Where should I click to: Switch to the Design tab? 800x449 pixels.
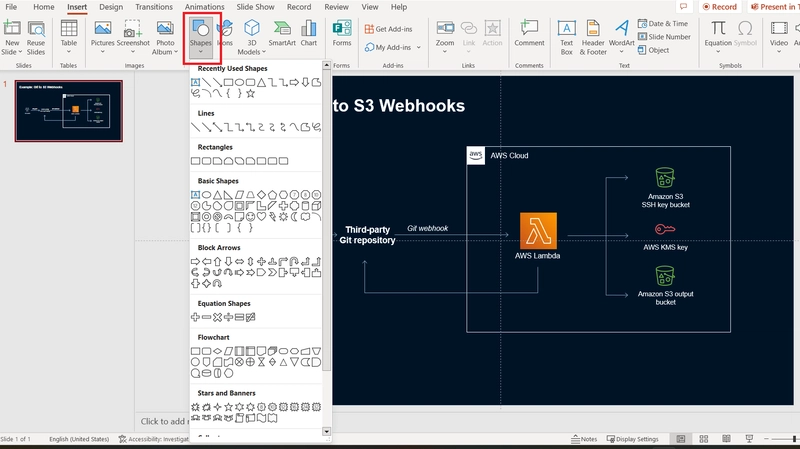point(111,7)
